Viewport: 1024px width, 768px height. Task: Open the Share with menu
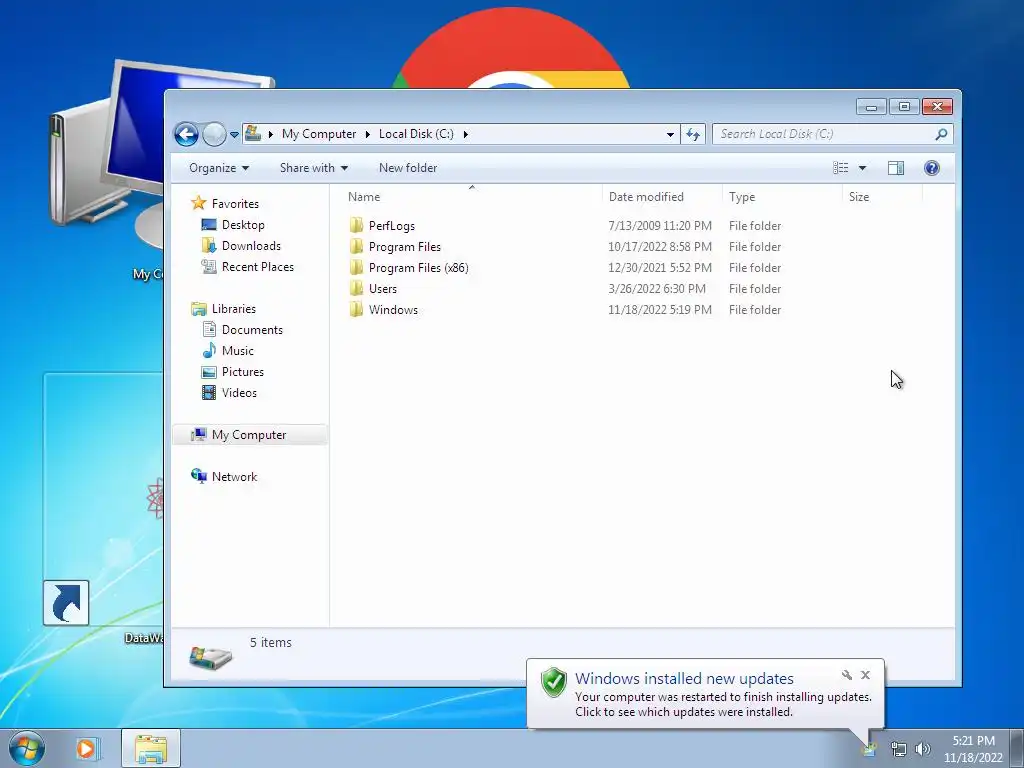point(313,168)
